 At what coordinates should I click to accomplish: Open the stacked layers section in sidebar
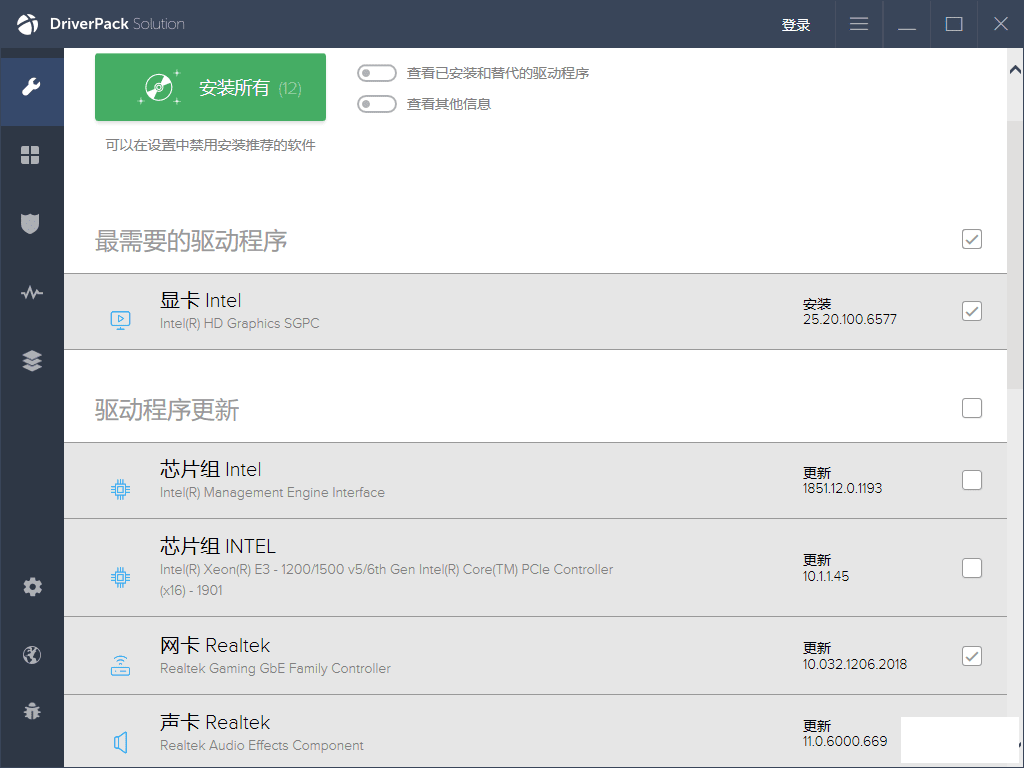pyautogui.click(x=31, y=360)
